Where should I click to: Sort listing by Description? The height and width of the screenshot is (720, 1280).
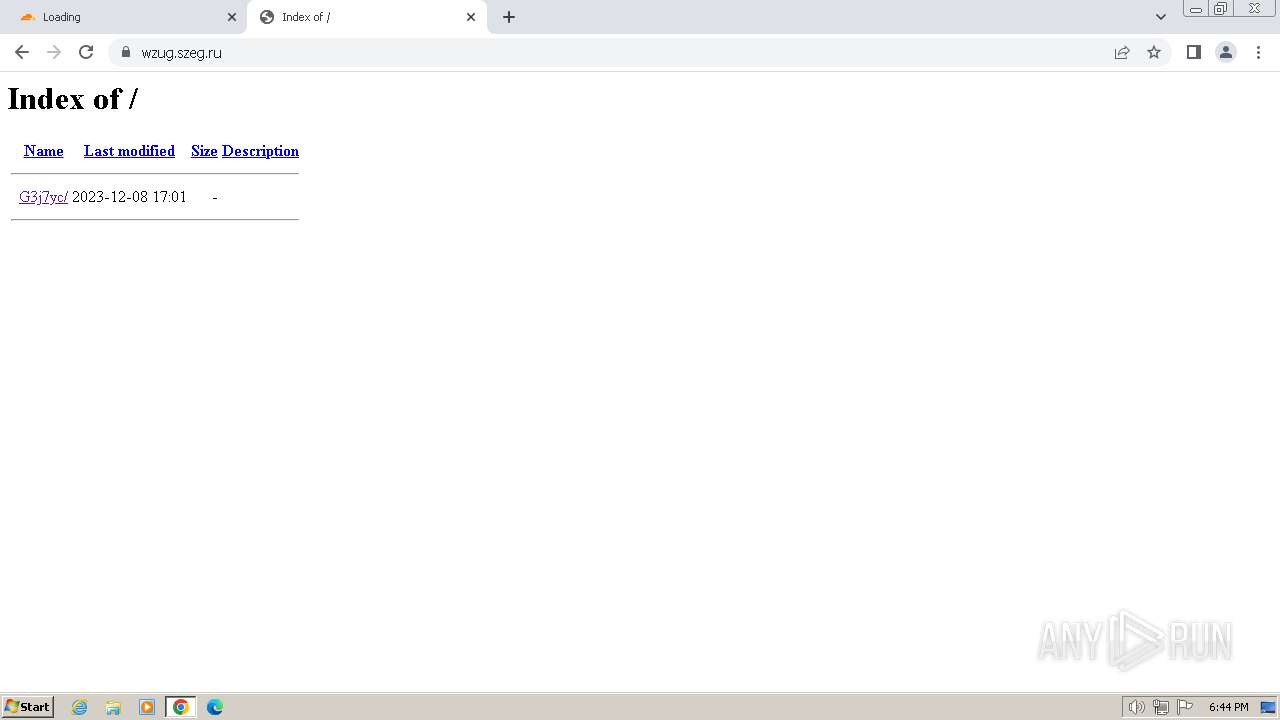point(260,151)
